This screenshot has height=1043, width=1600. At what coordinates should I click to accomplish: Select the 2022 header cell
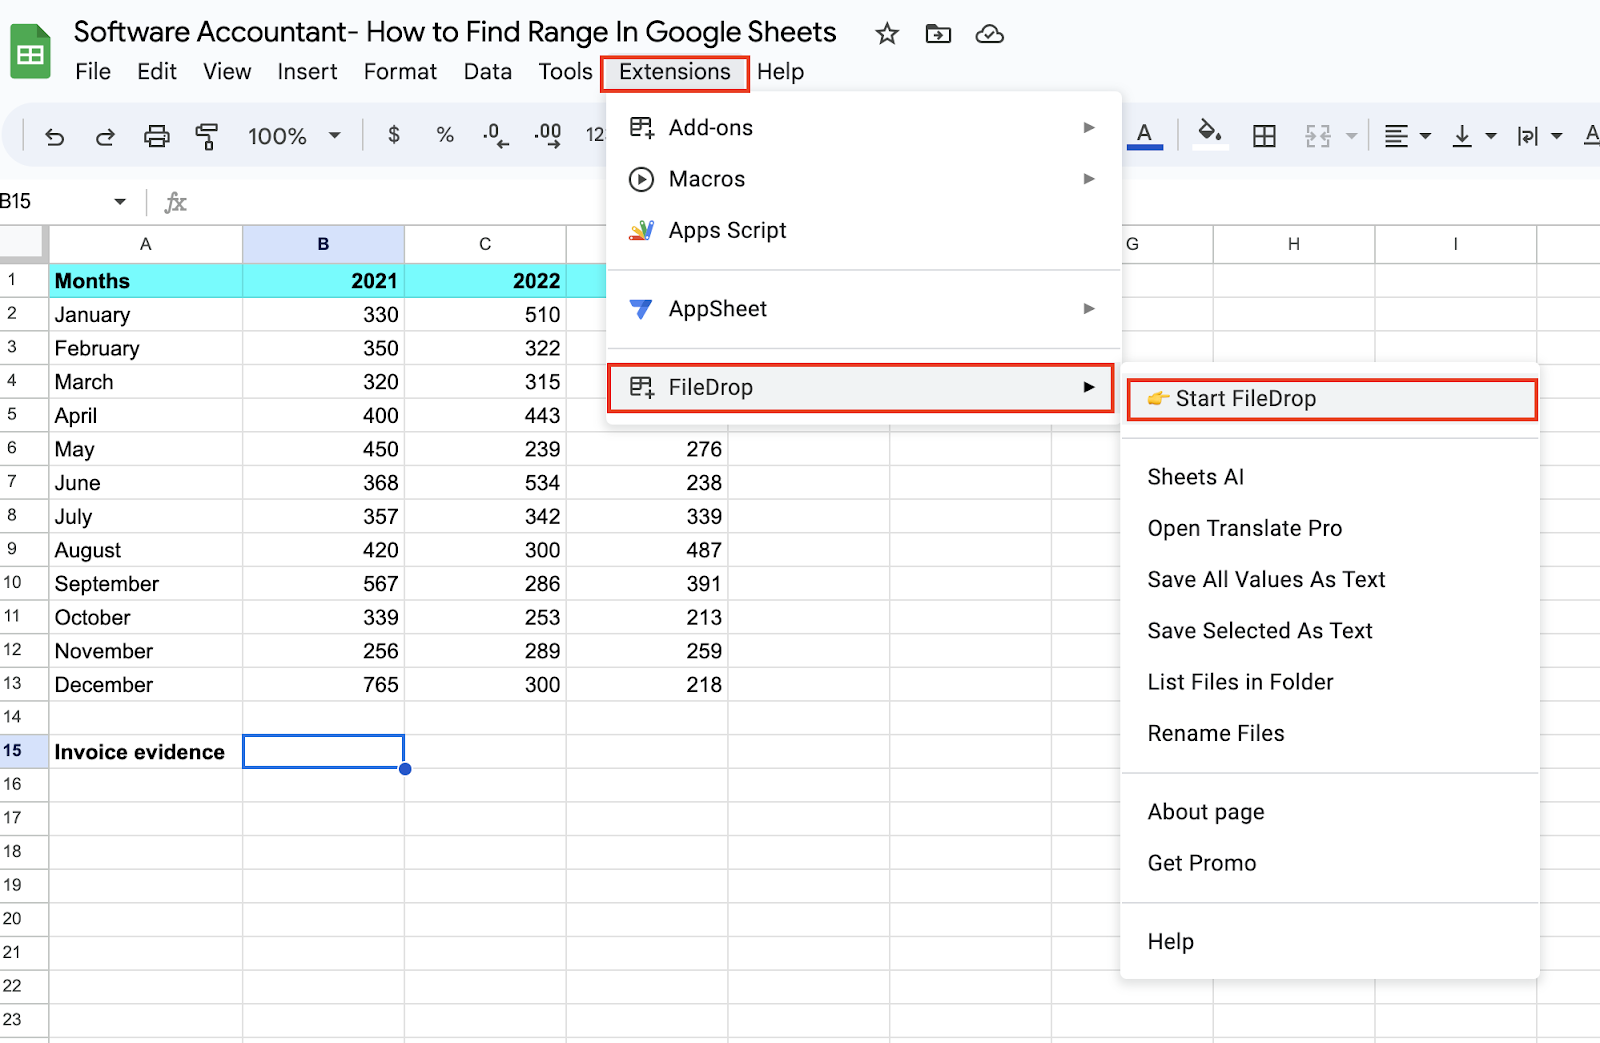[x=485, y=281]
